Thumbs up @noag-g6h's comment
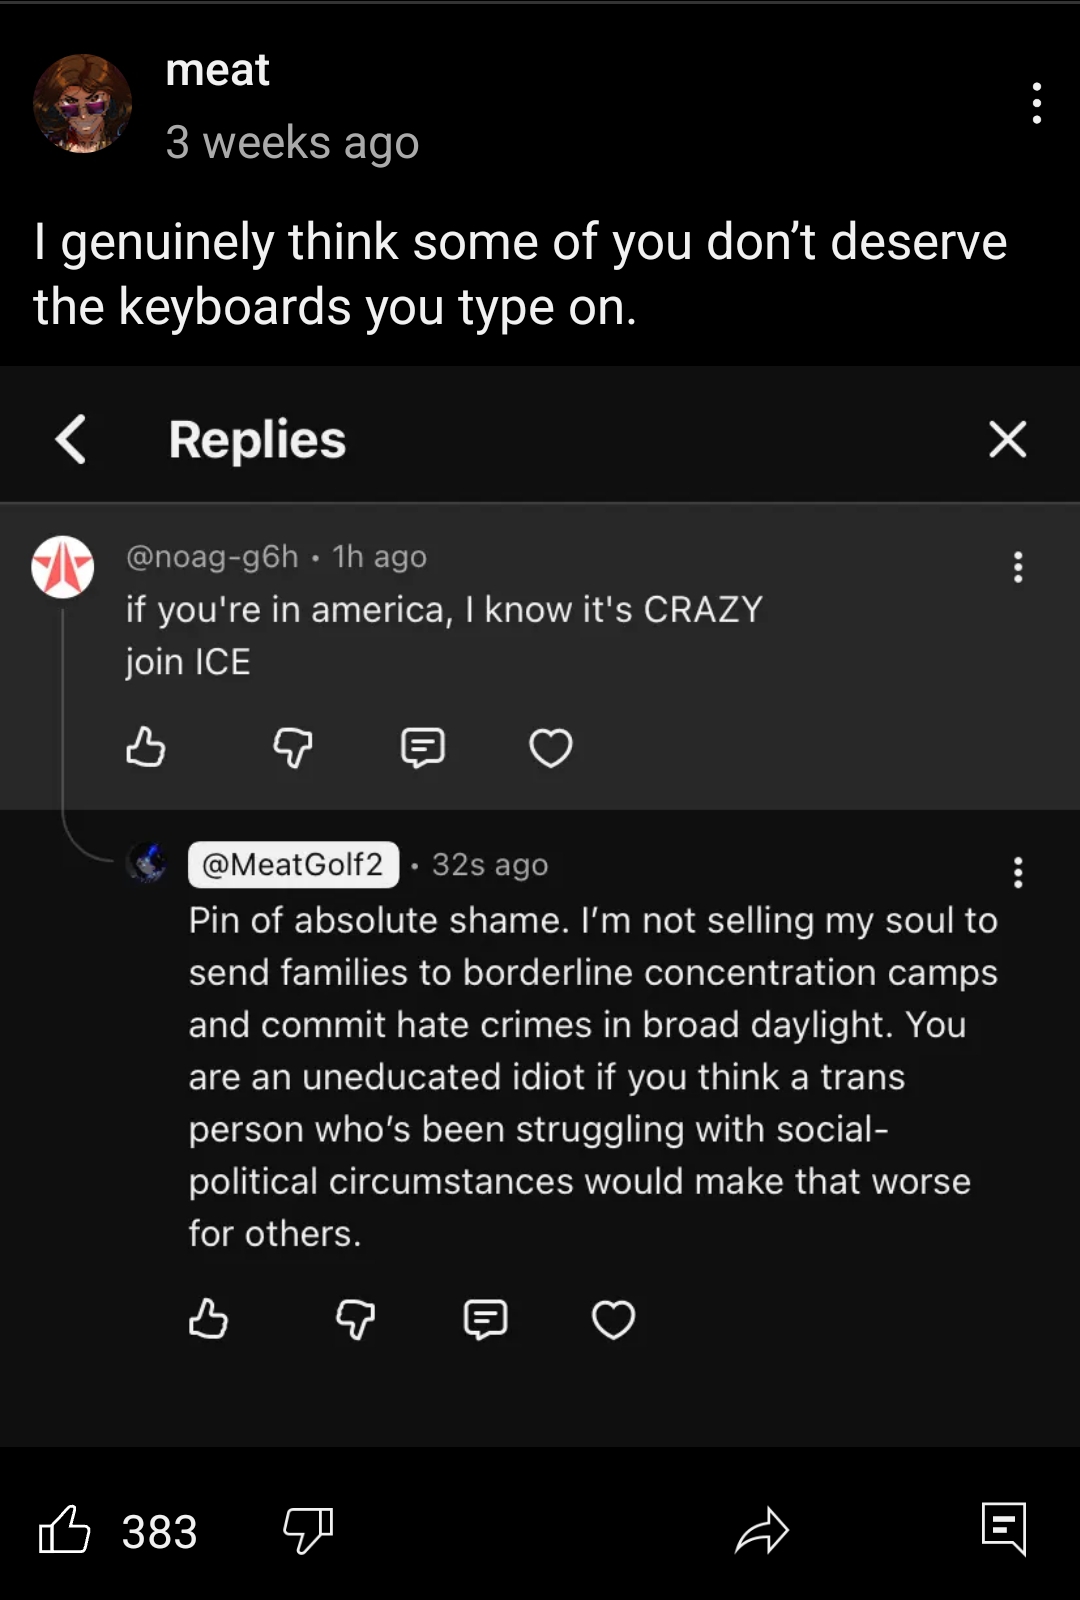1080x1600 pixels. (146, 747)
